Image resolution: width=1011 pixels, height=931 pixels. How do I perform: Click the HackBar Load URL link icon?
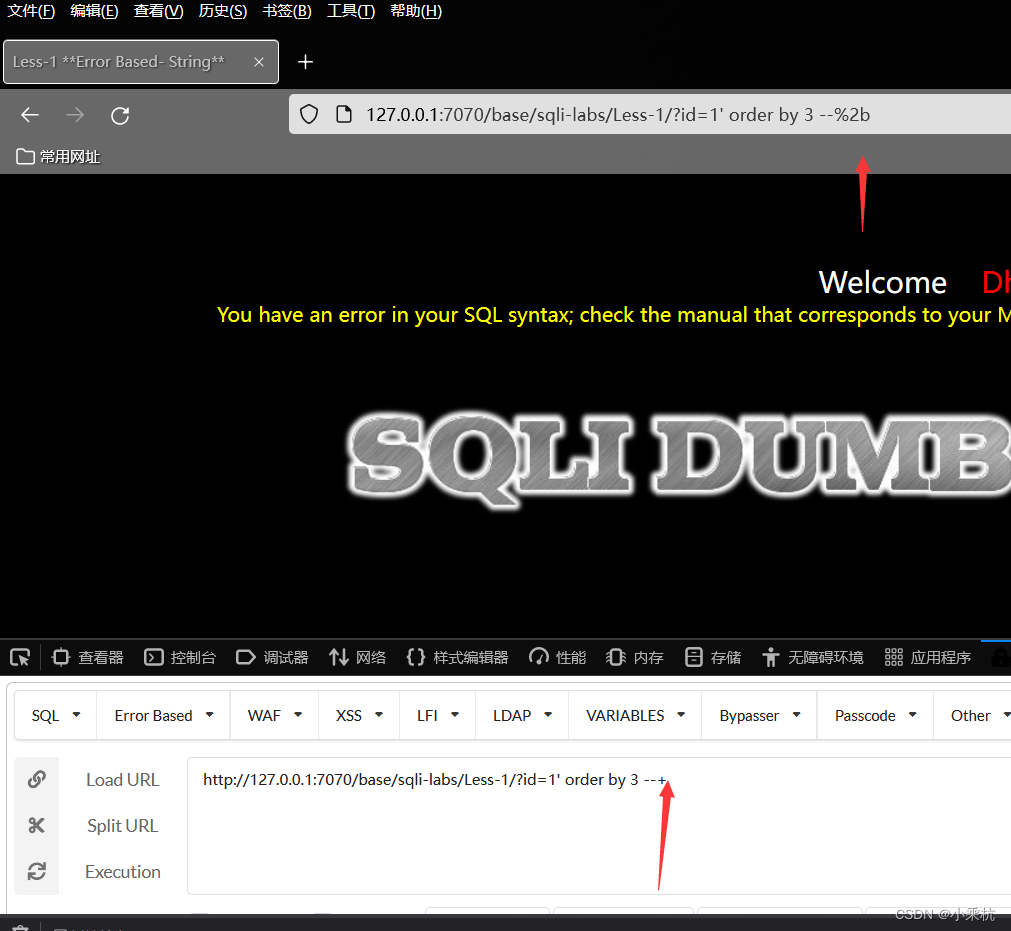point(37,779)
